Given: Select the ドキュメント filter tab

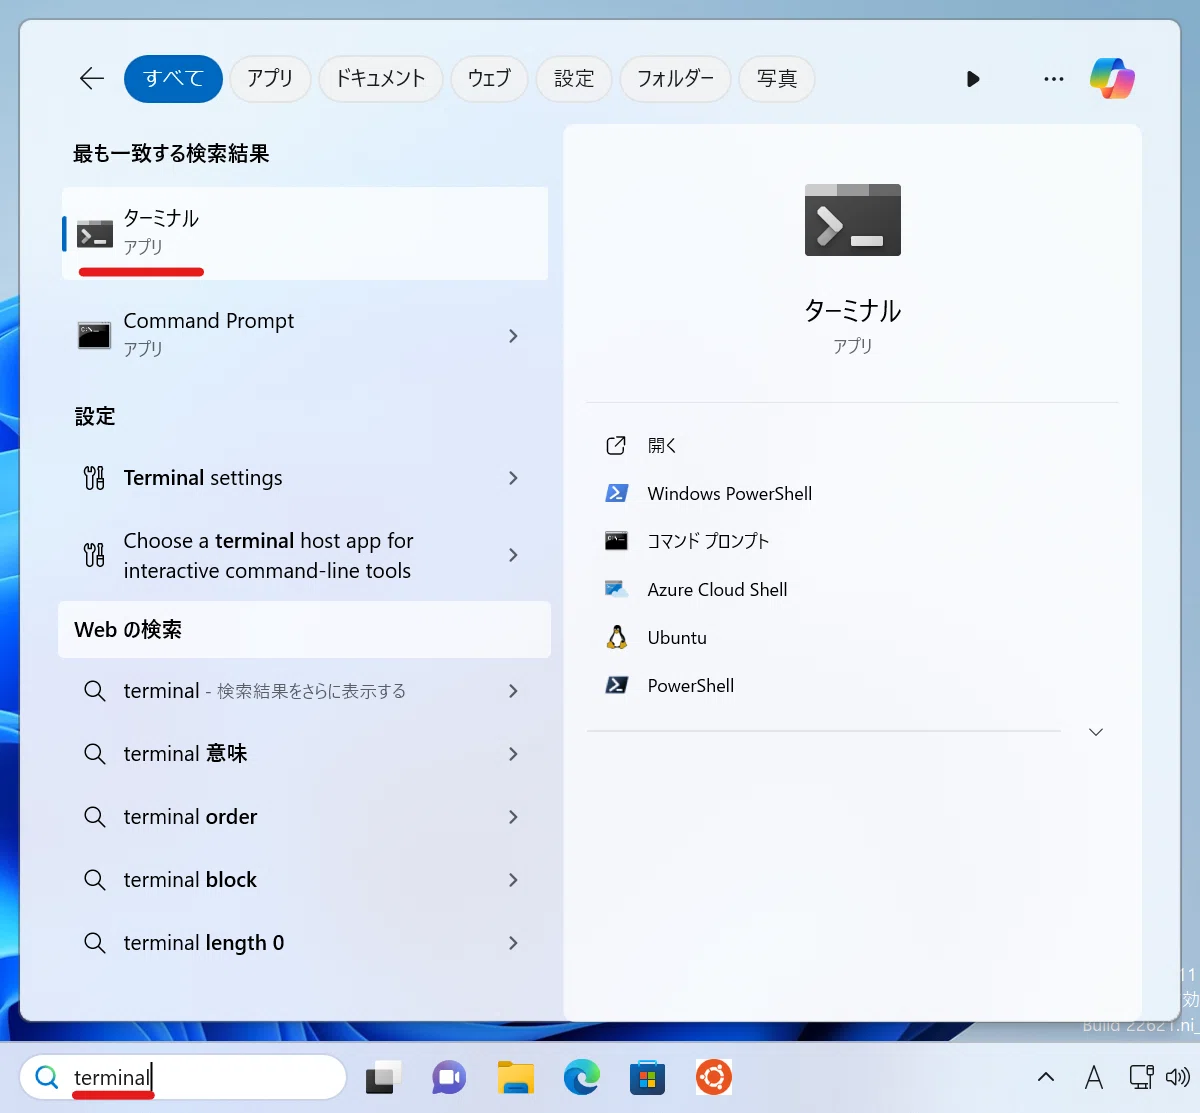Looking at the screenshot, I should coord(380,78).
